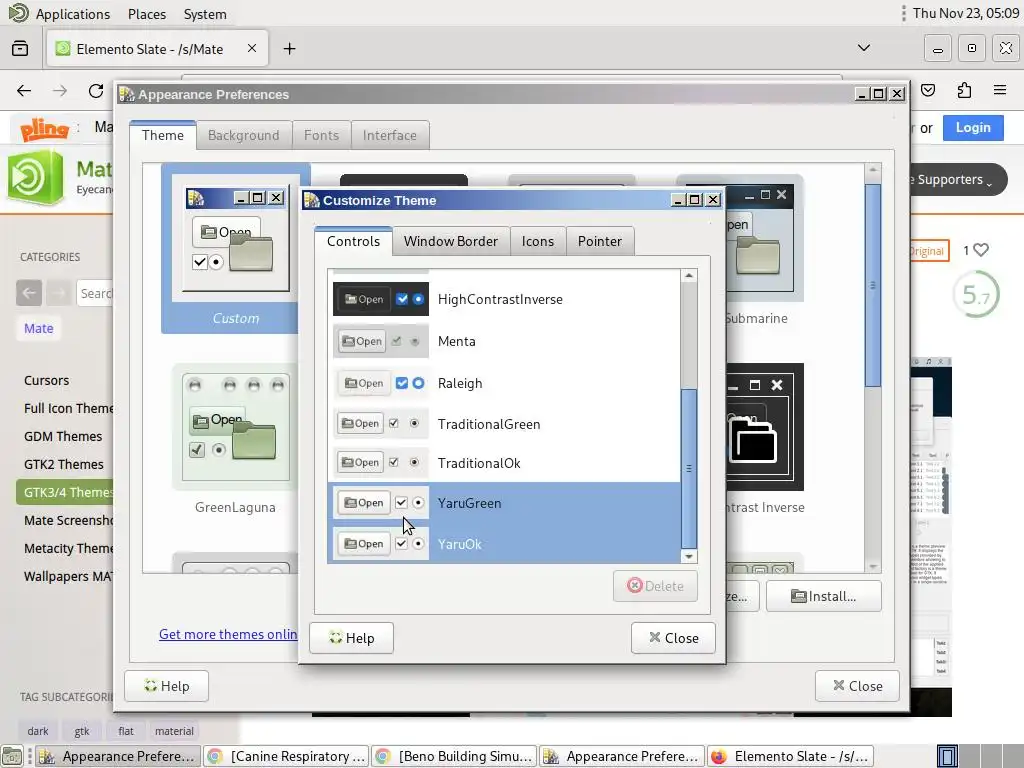The width and height of the screenshot is (1024, 768).
Task: Open the Controls tab in Customize Theme
Action: tap(353, 241)
